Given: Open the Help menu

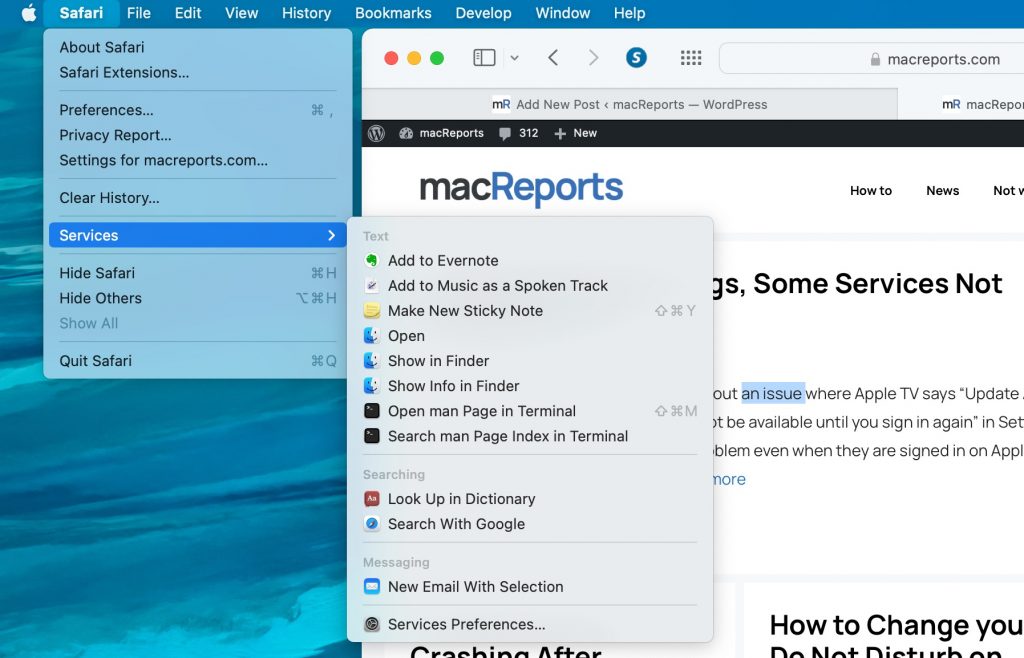Looking at the screenshot, I should [630, 13].
